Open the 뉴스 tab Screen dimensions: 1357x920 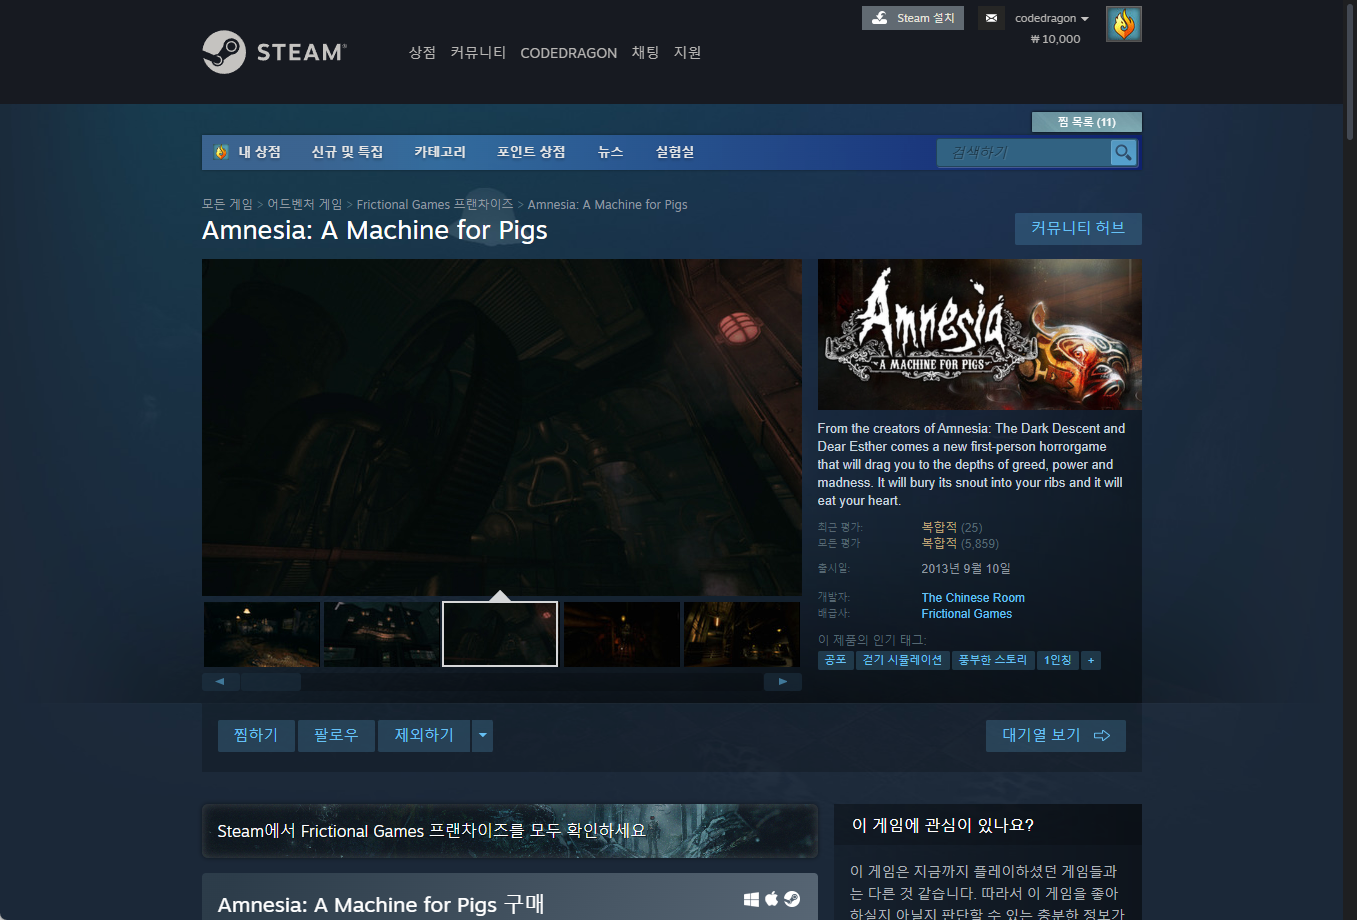[610, 152]
